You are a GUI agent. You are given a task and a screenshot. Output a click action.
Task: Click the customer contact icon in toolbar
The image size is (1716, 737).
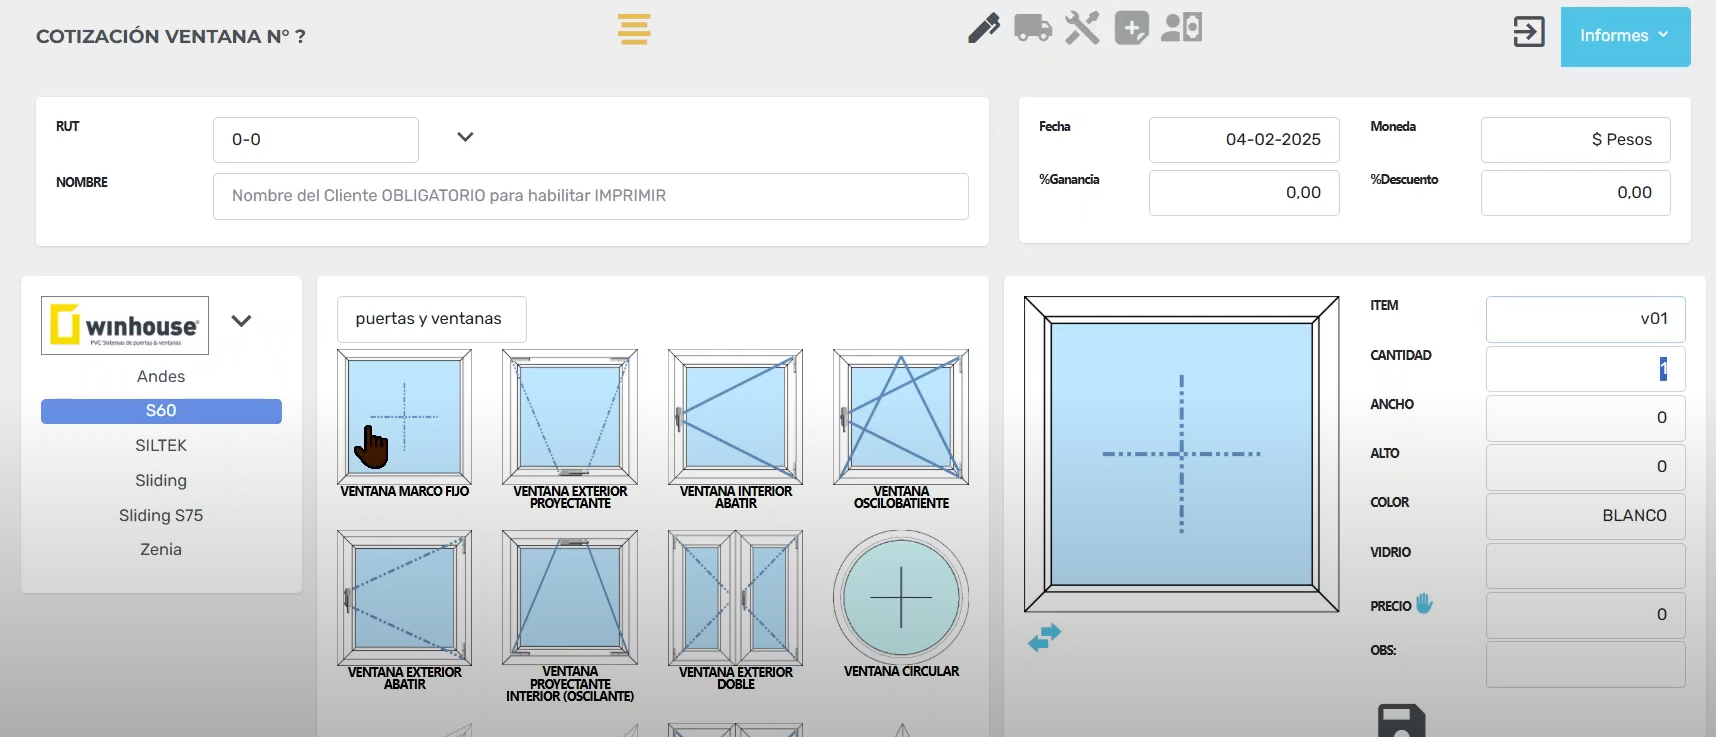[1181, 28]
